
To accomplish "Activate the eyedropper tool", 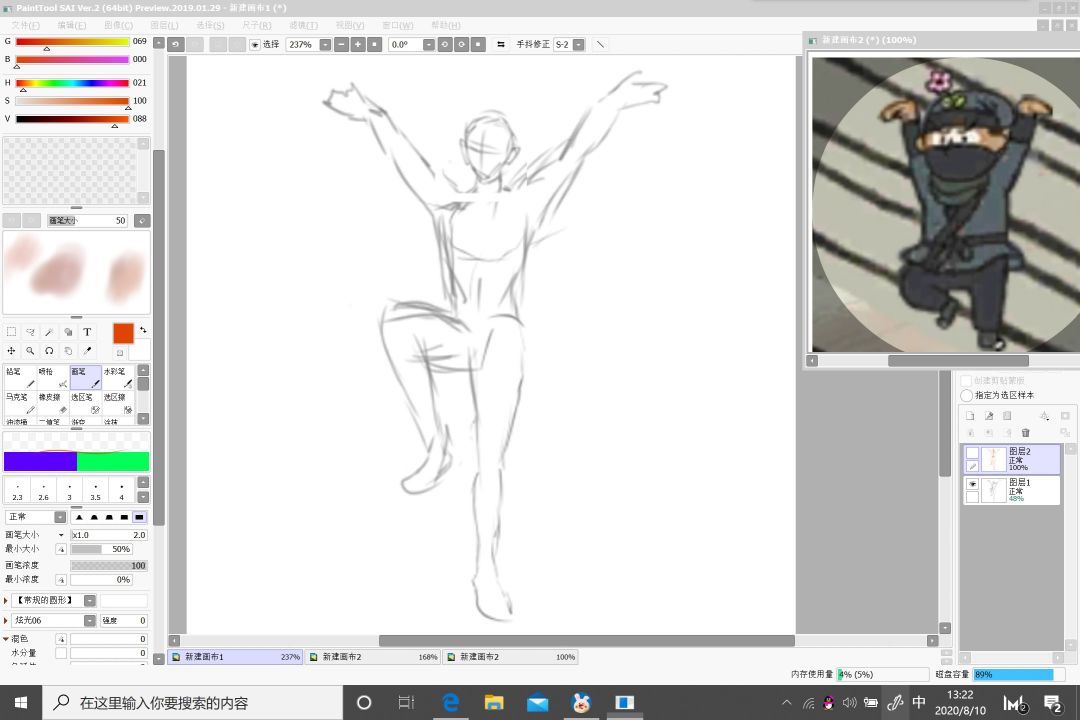I will (x=87, y=351).
